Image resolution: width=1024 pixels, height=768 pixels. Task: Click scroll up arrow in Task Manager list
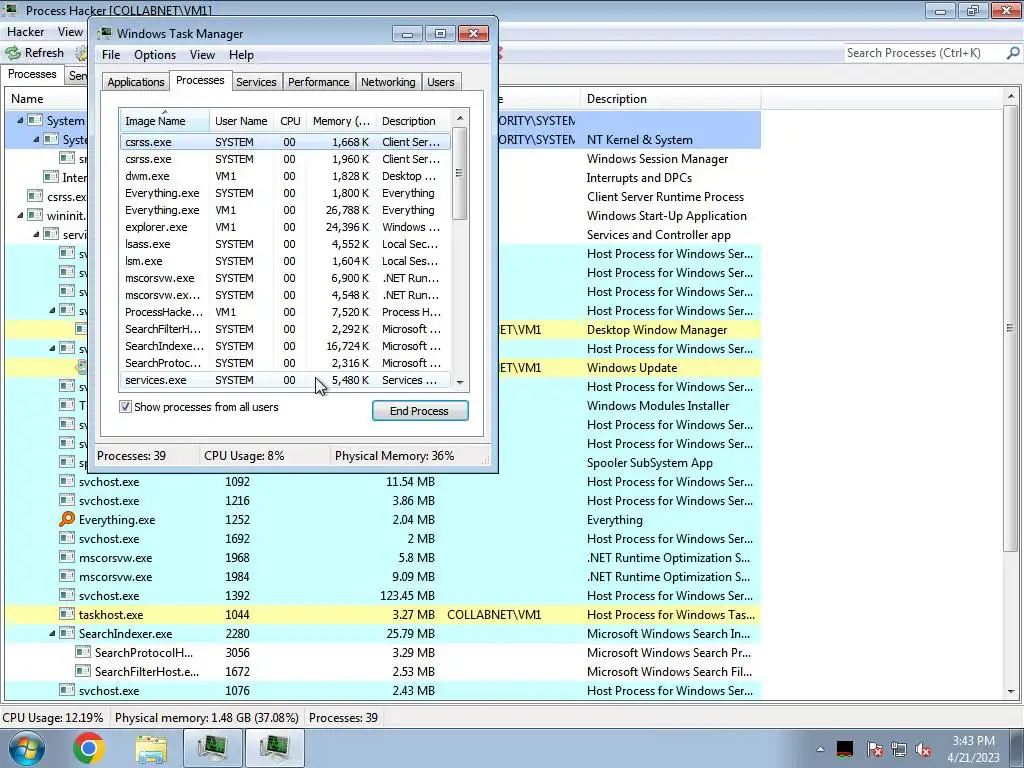pyautogui.click(x=460, y=118)
